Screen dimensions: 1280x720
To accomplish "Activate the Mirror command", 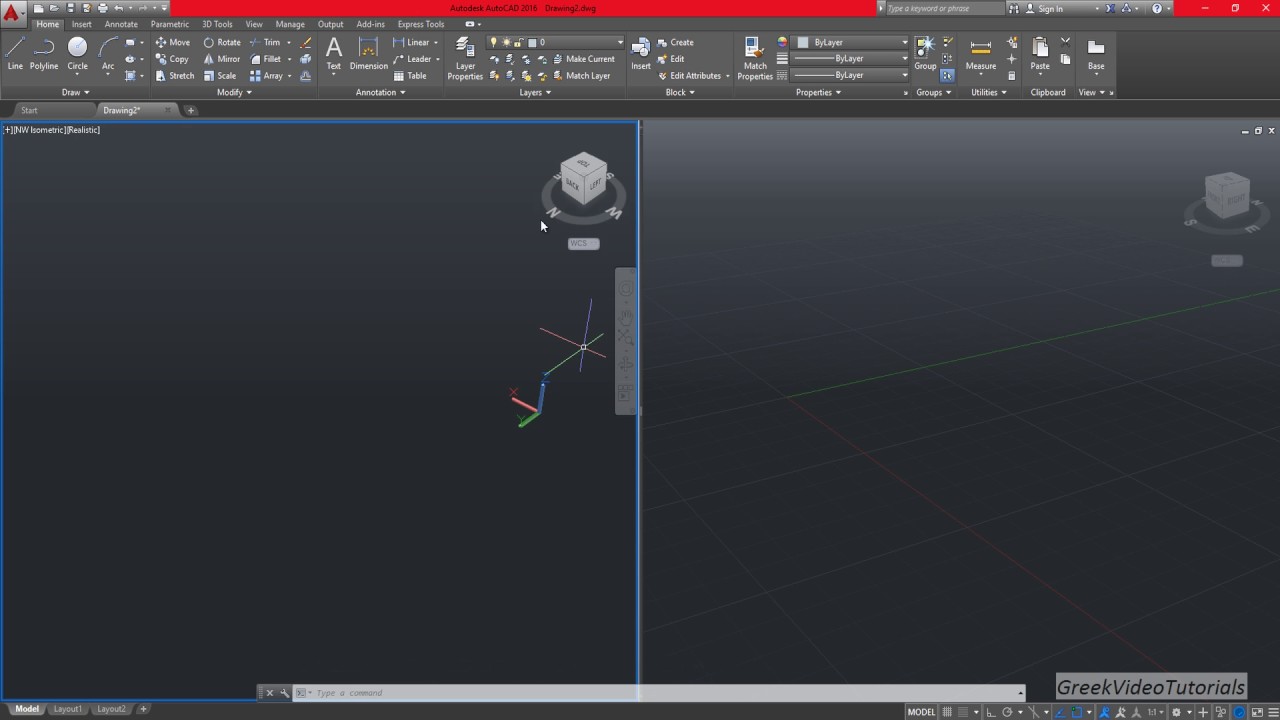I will coord(222,59).
